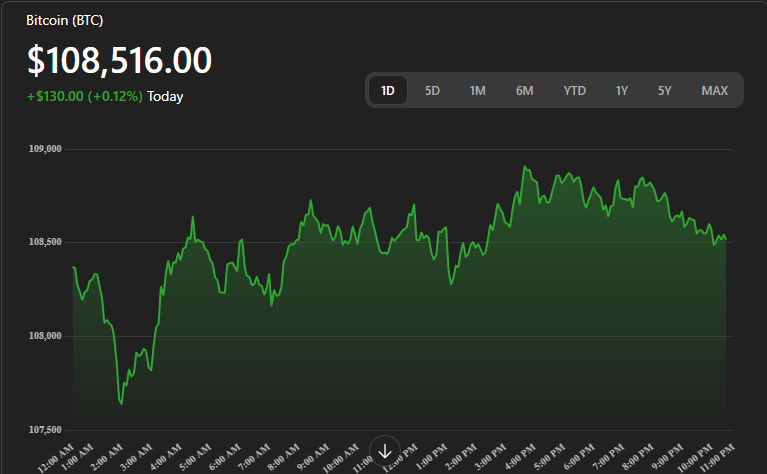Show the YTD price chart
The width and height of the screenshot is (767, 474).
[x=574, y=90]
